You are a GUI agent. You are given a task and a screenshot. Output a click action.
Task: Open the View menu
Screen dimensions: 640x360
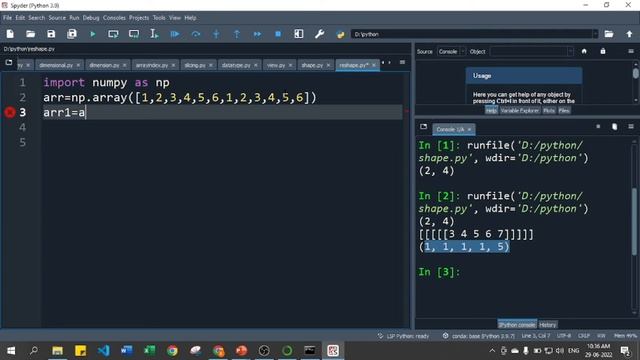click(x=175, y=18)
